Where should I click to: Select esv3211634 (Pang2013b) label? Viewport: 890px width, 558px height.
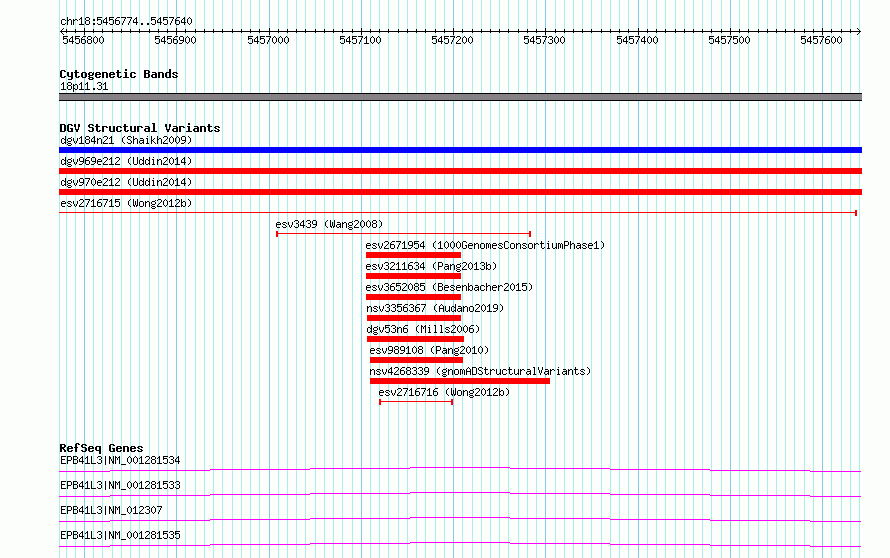[x=431, y=266]
